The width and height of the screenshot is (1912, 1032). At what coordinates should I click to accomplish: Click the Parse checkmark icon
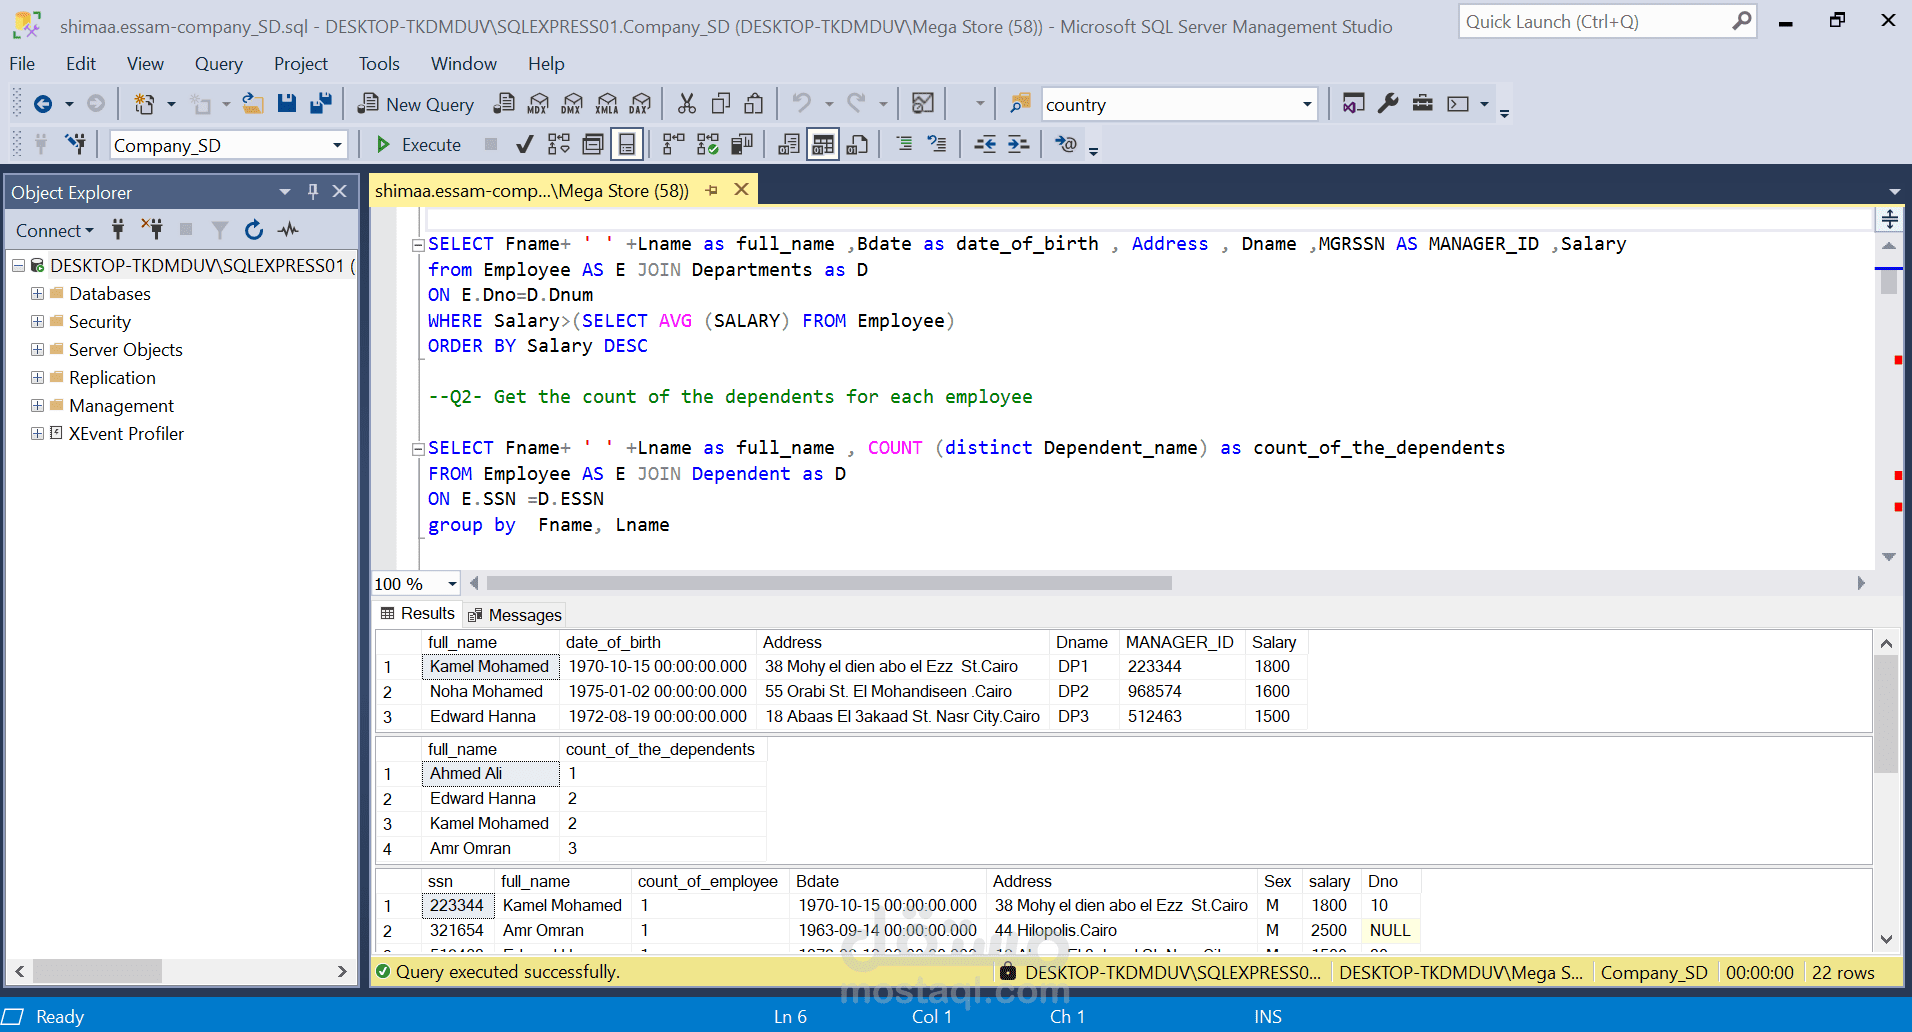pos(524,145)
